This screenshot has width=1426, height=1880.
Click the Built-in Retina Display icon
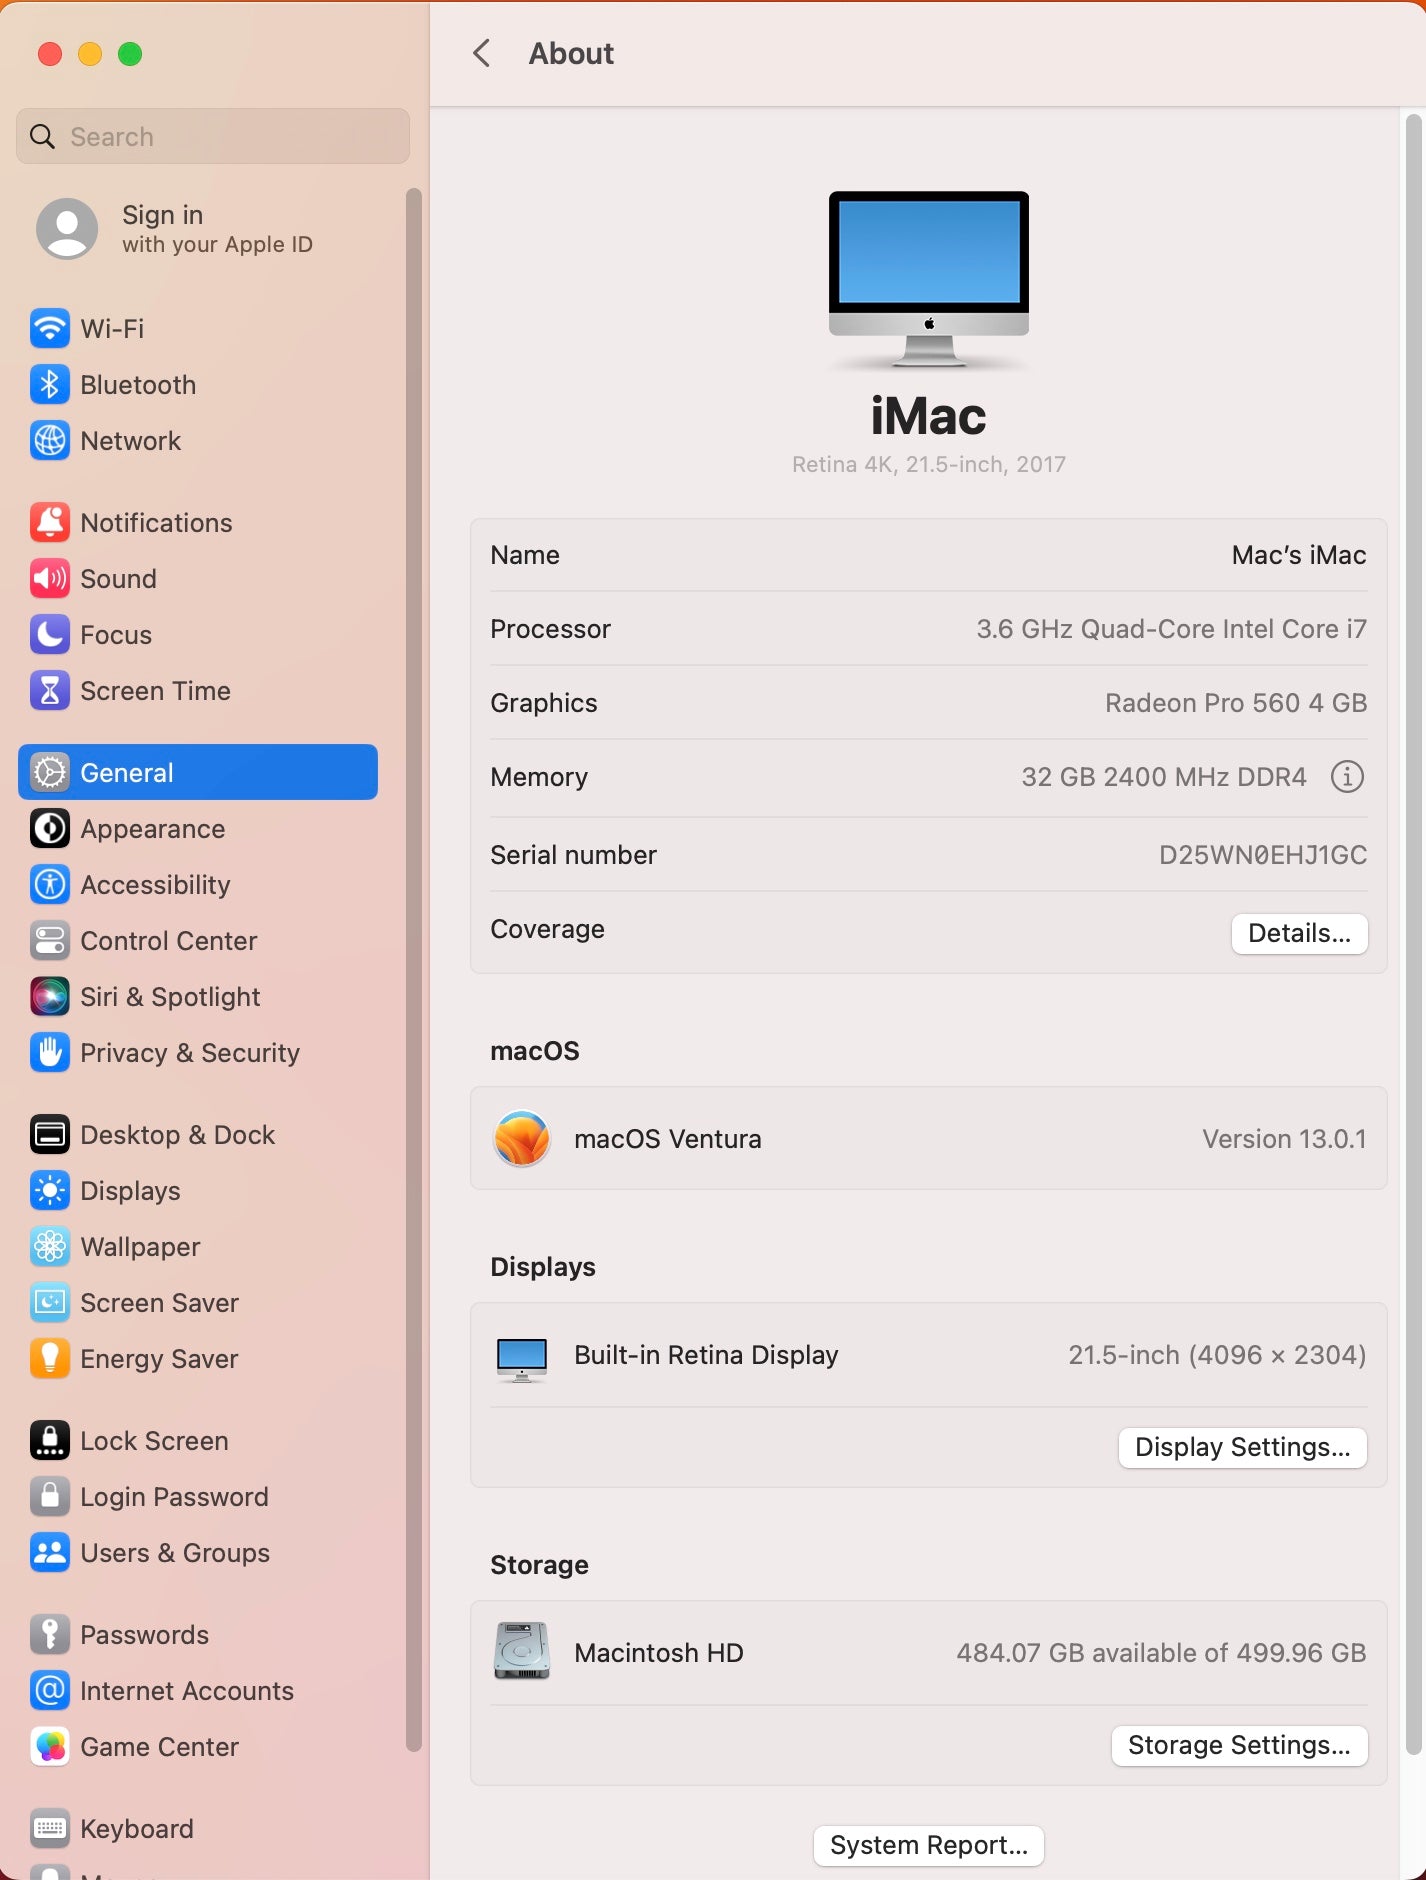[522, 1359]
